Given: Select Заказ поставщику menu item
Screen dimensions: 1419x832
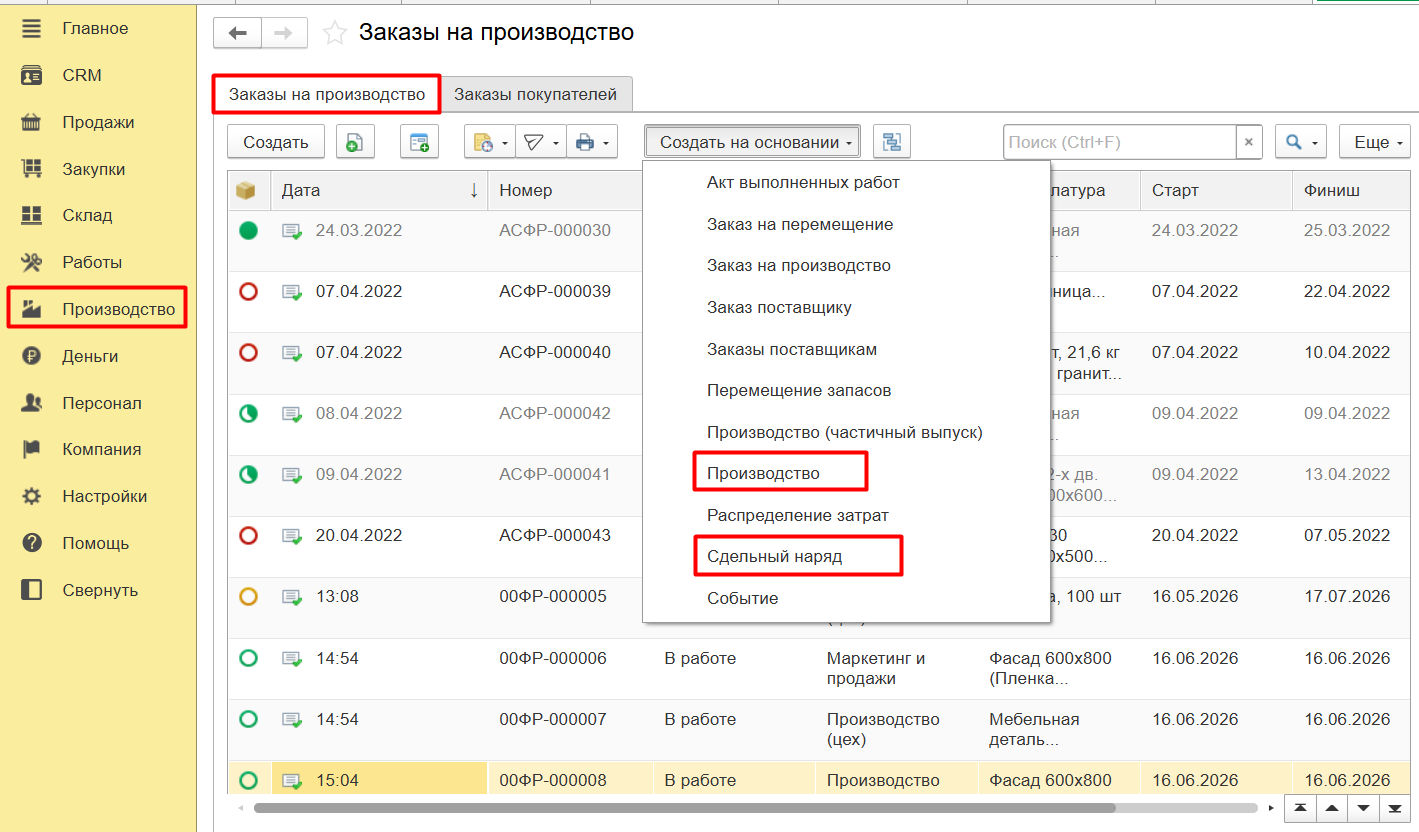Looking at the screenshot, I should (779, 307).
